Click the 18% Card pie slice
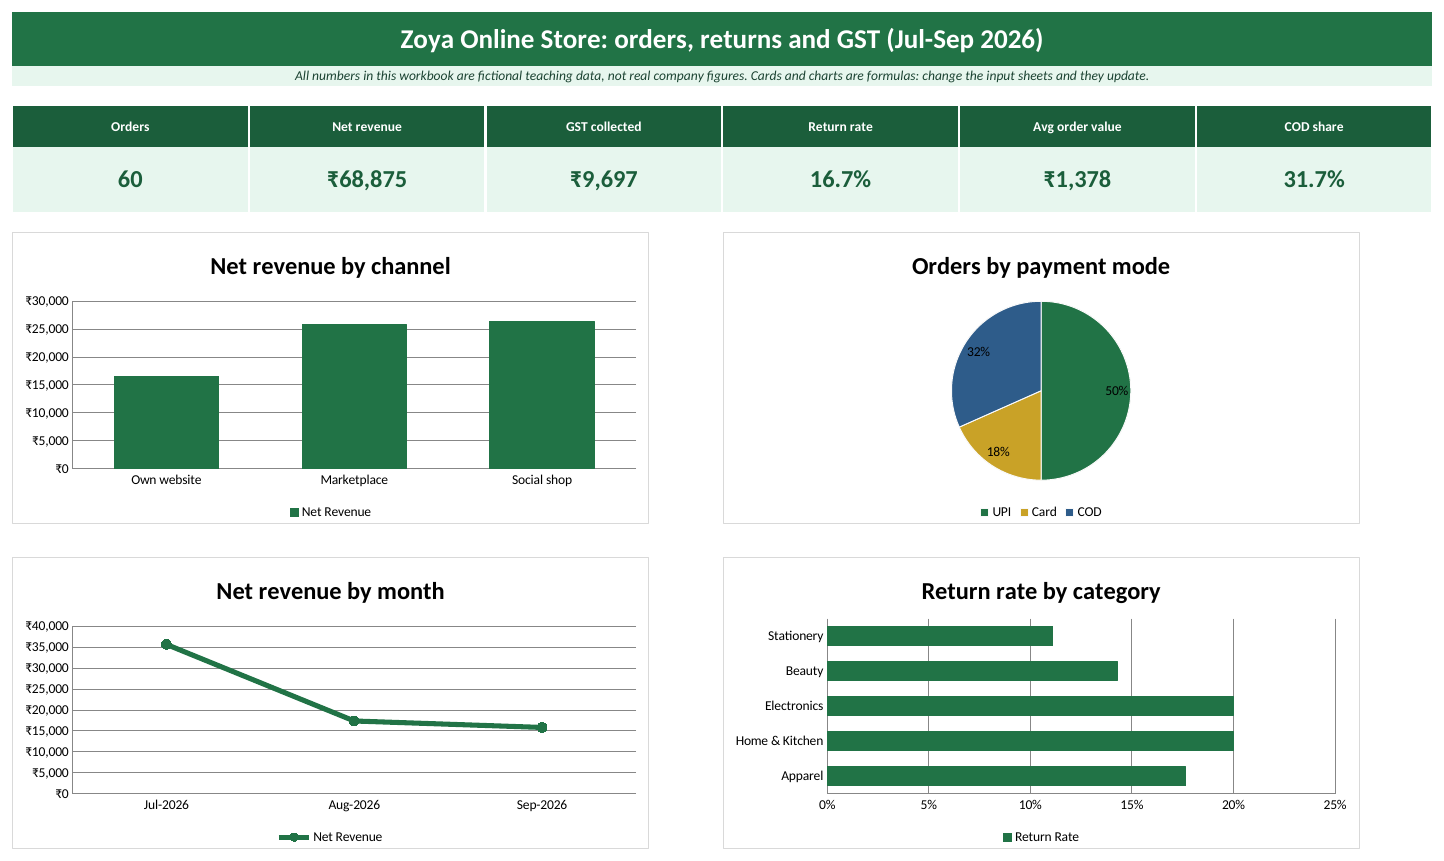Viewport: 1444px width, 861px height. [1010, 440]
